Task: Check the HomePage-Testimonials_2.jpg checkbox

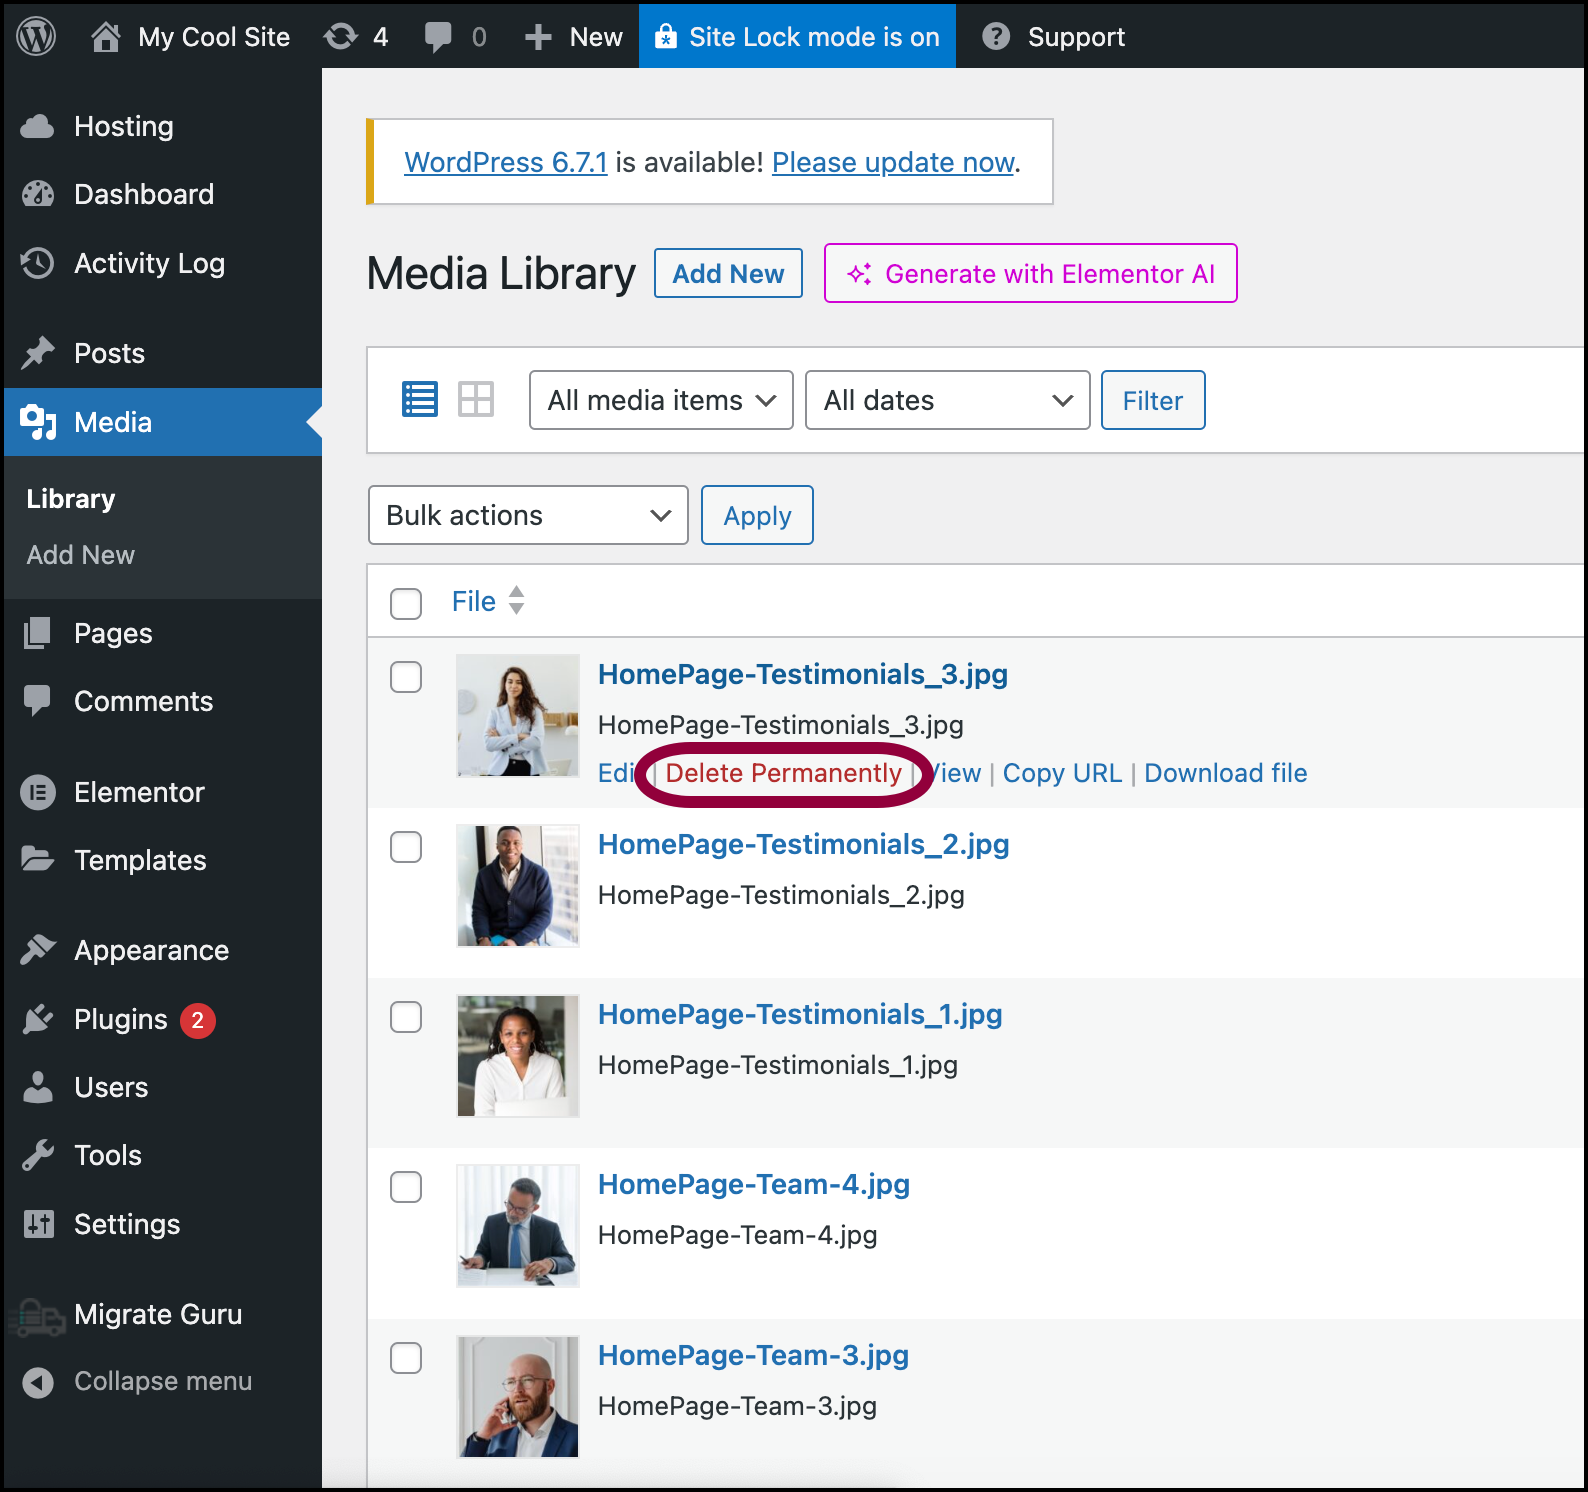Action: point(406,847)
